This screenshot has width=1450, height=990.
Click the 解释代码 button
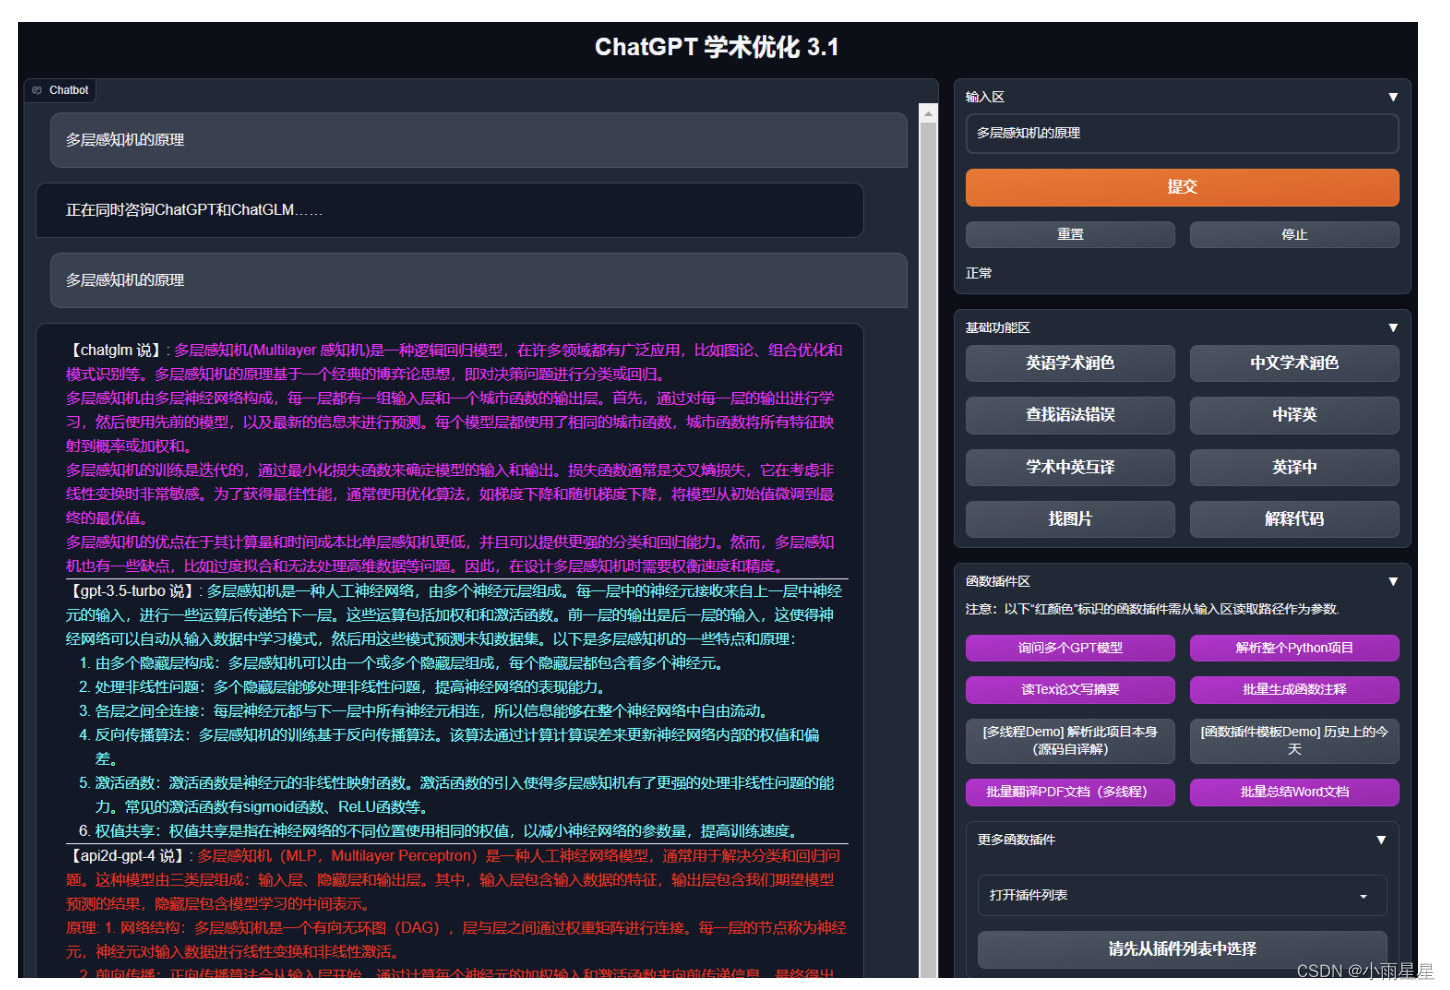coord(1294,519)
